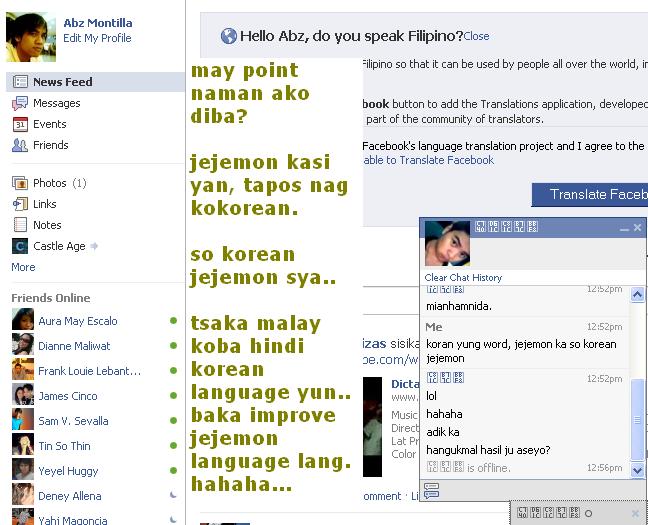Click Clear Chat History link
648x525 pixels.
coord(463,277)
